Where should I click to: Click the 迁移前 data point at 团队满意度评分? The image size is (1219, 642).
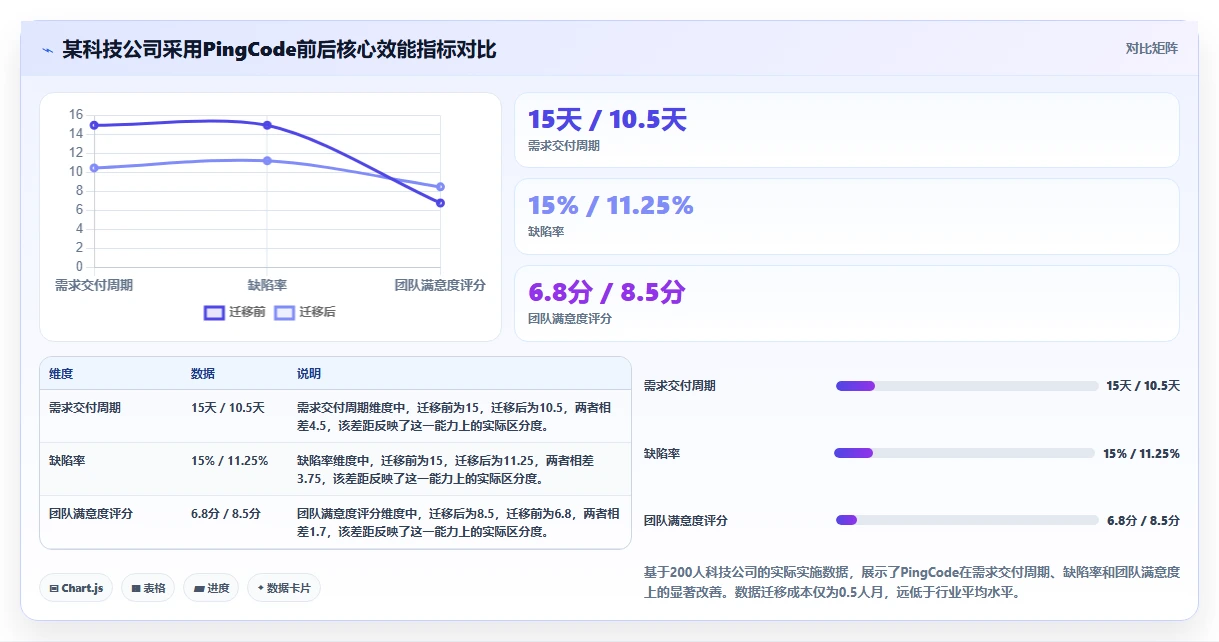440,203
